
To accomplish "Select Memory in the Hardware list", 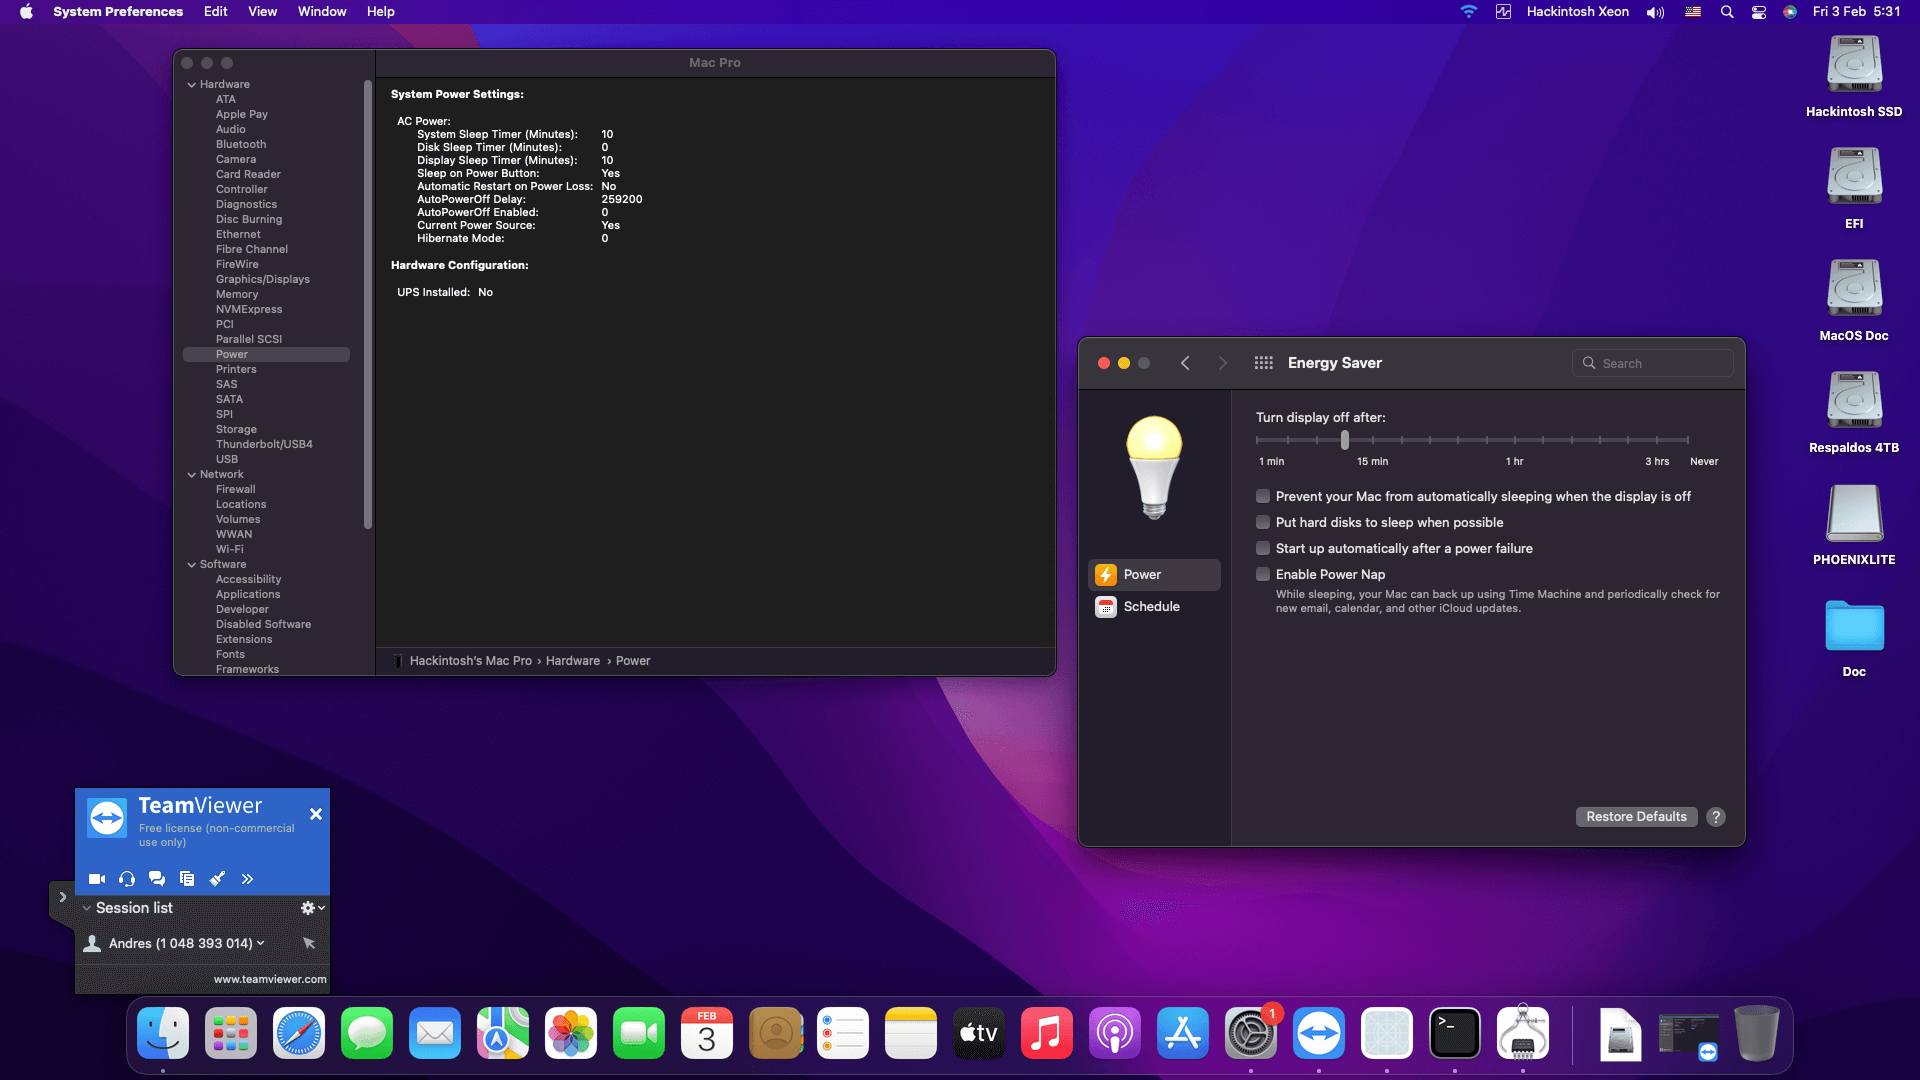I will (x=237, y=294).
